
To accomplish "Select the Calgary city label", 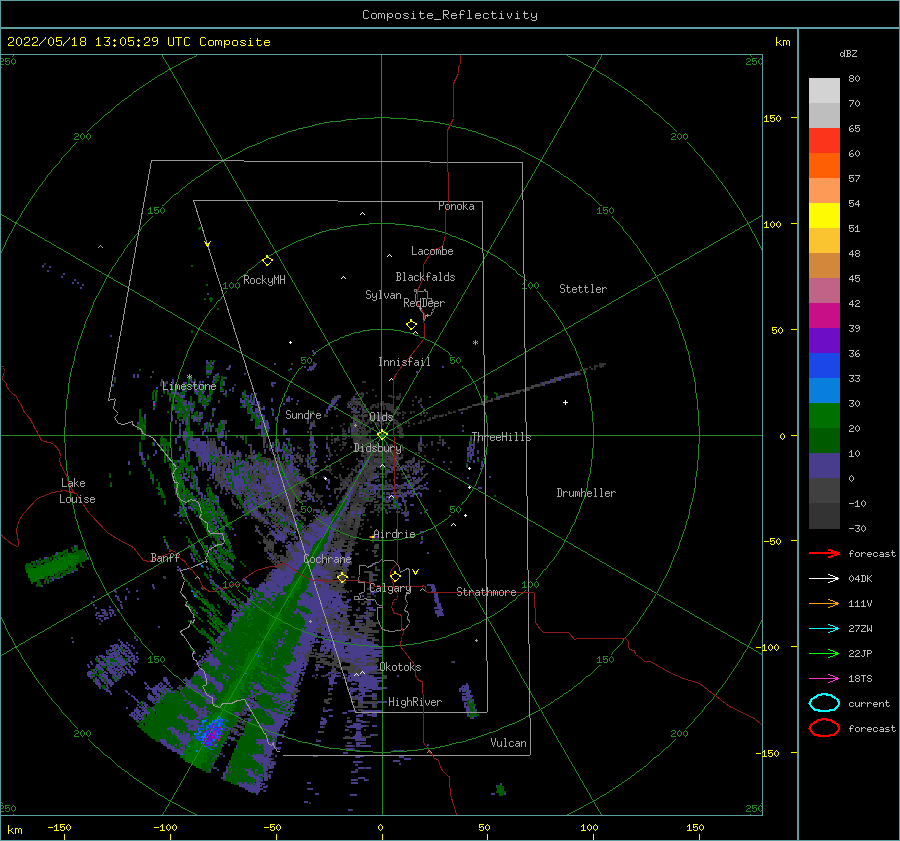I will (x=390, y=588).
